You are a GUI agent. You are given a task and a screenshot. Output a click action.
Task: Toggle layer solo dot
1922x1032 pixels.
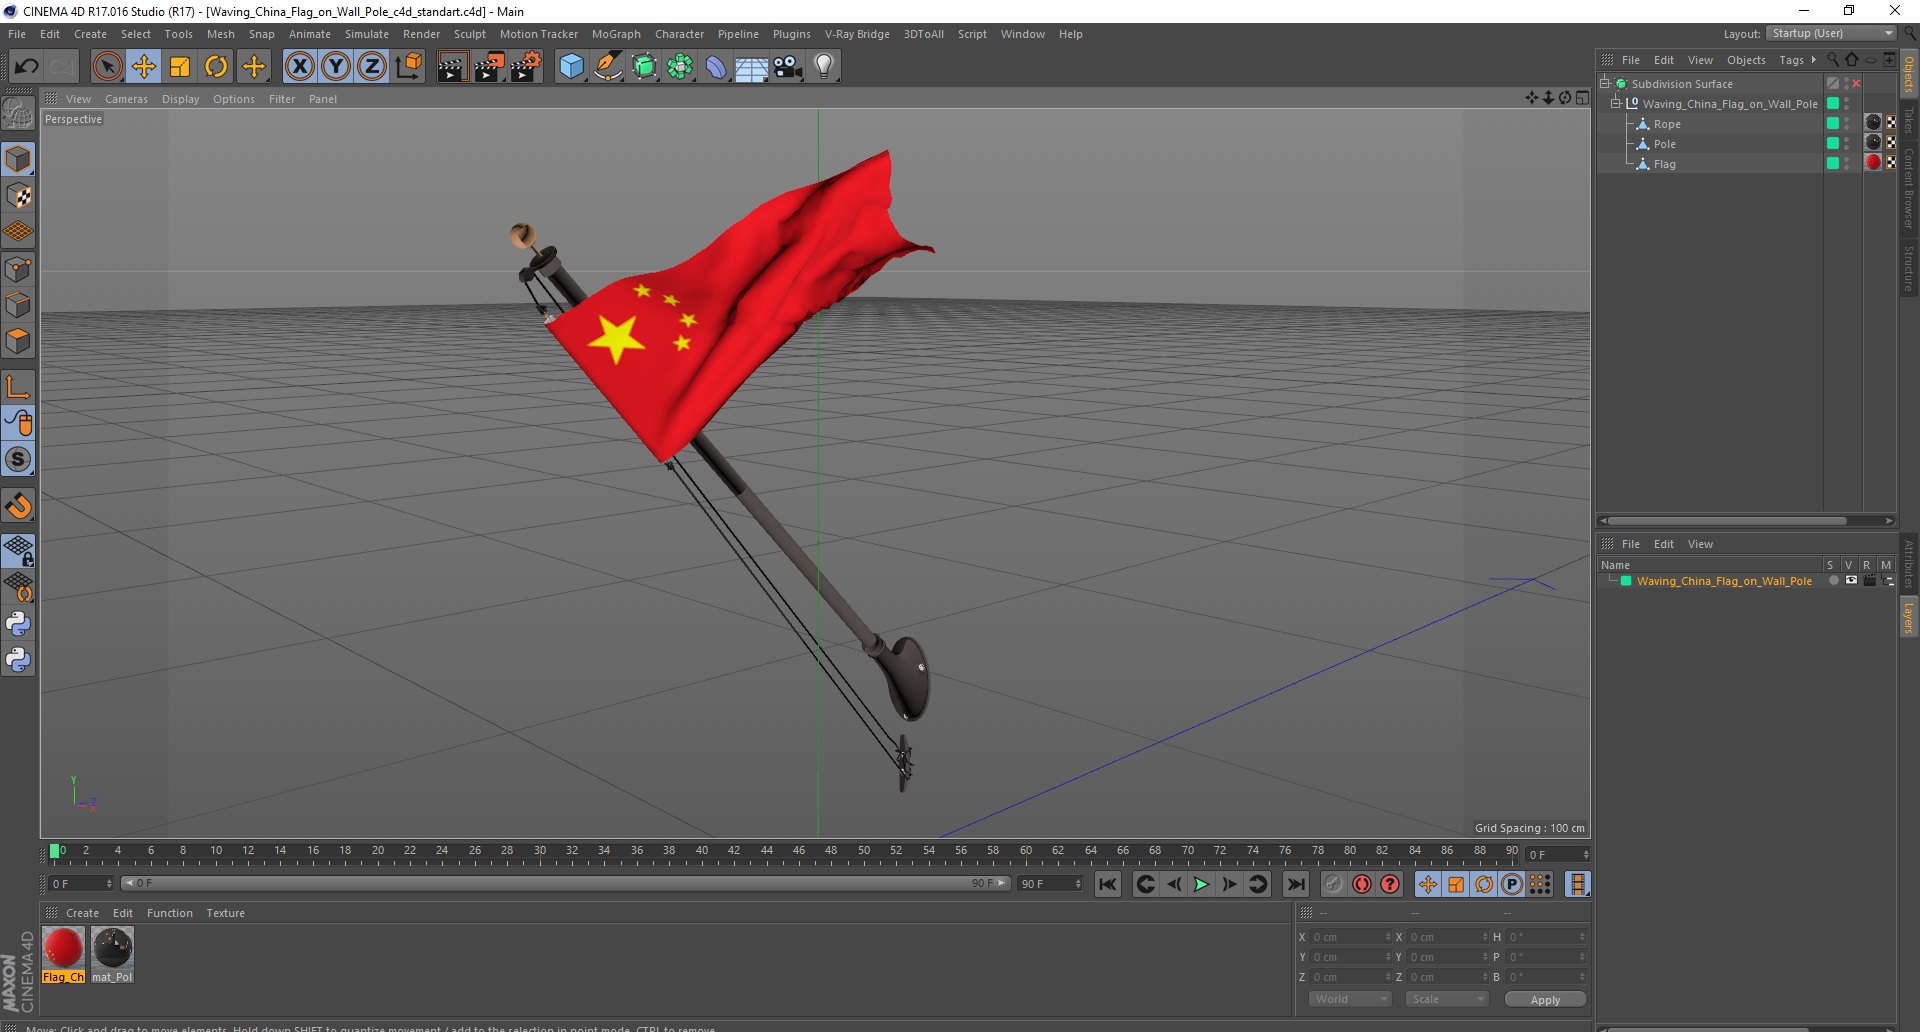point(1833,580)
